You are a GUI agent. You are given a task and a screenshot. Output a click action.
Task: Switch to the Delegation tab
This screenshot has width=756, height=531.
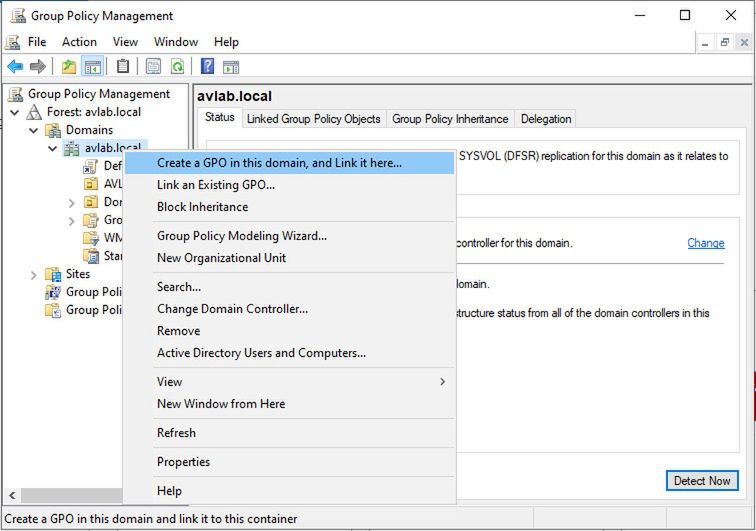tap(546, 119)
